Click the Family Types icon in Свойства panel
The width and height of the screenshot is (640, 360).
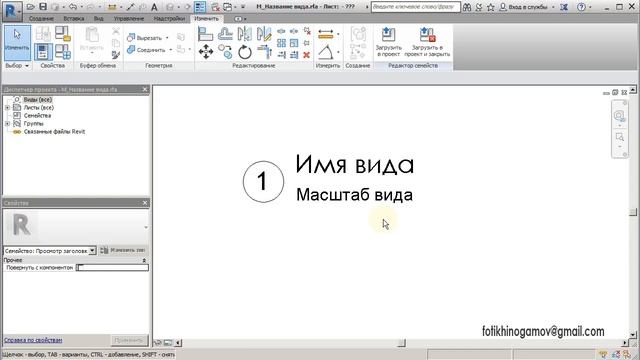pos(63,52)
